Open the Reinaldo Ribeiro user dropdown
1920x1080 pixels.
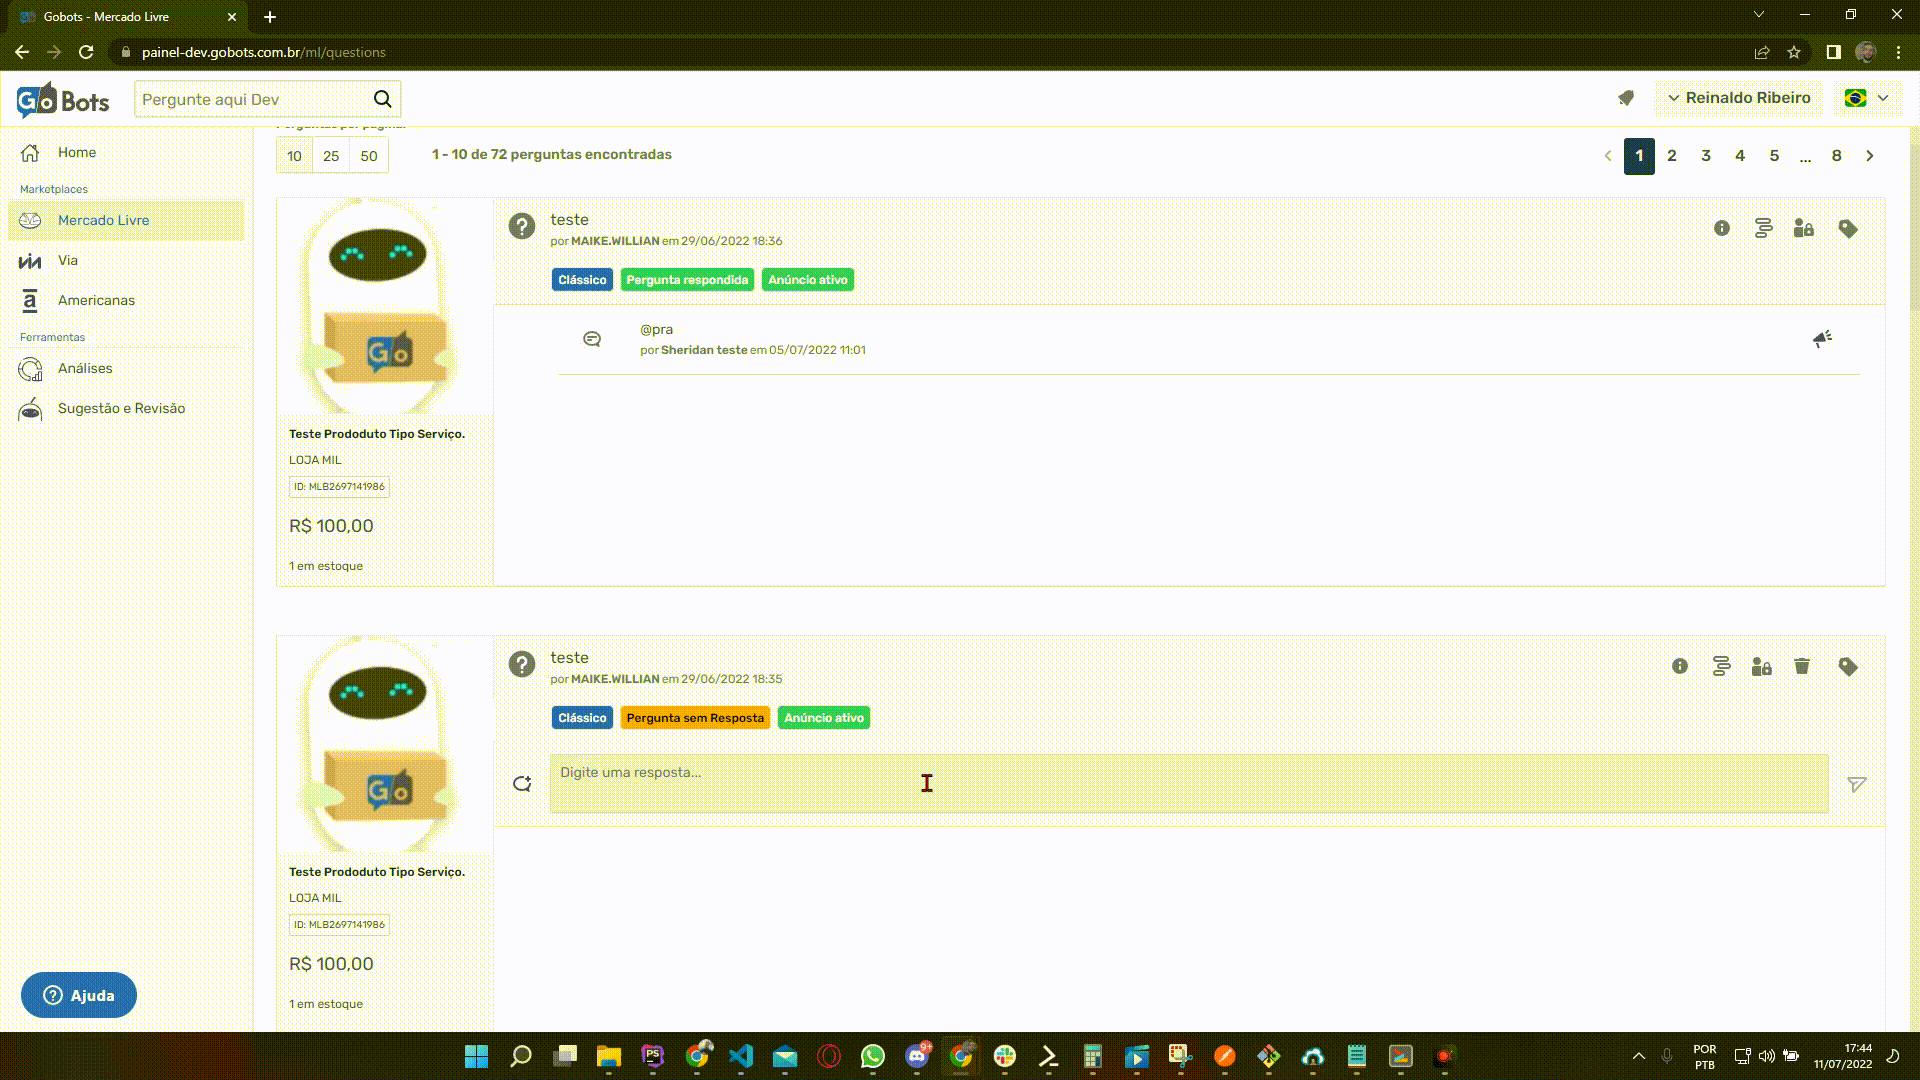point(1738,98)
